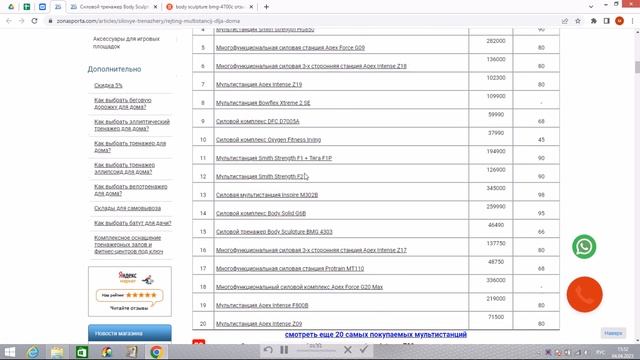The height and width of the screenshot is (360, 640).
Task: Open the Yandex Market rating badge
Action: 130,291
